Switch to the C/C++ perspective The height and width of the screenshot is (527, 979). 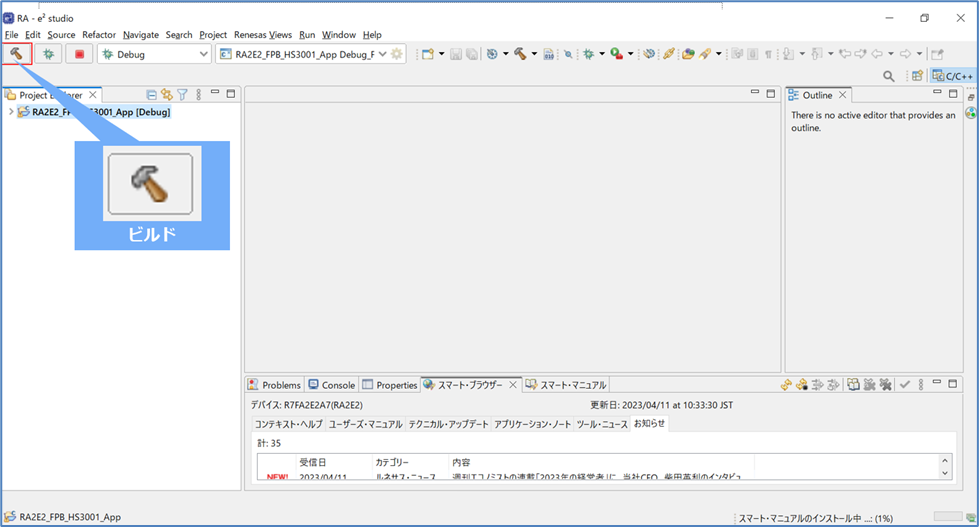click(x=952, y=76)
